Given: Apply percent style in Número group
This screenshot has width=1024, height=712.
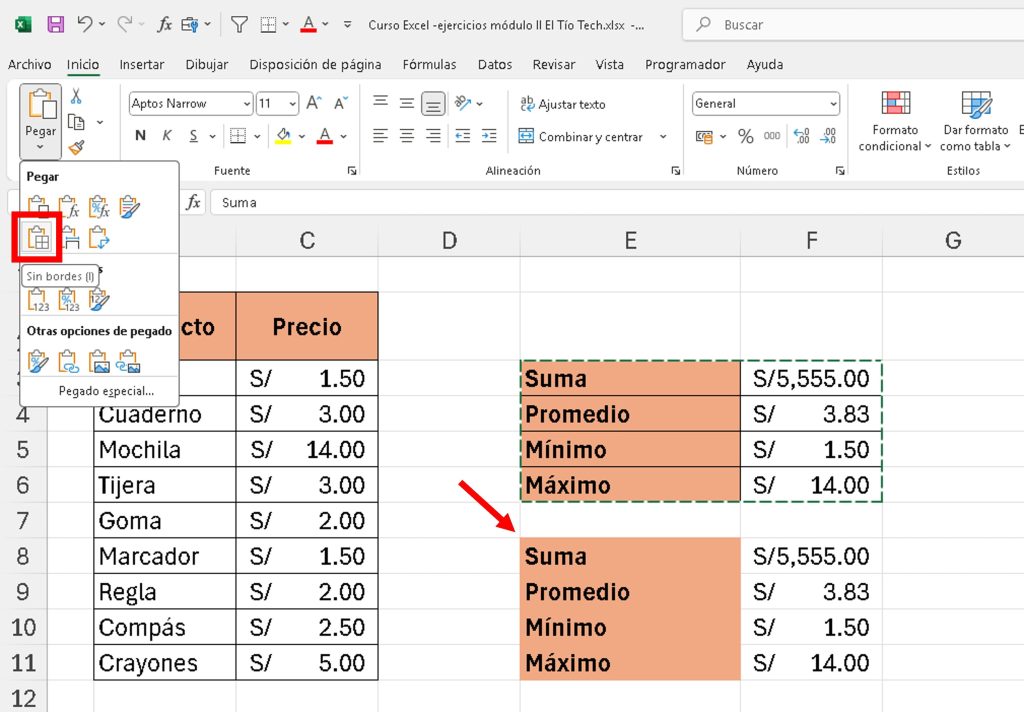Looking at the screenshot, I should (x=745, y=136).
